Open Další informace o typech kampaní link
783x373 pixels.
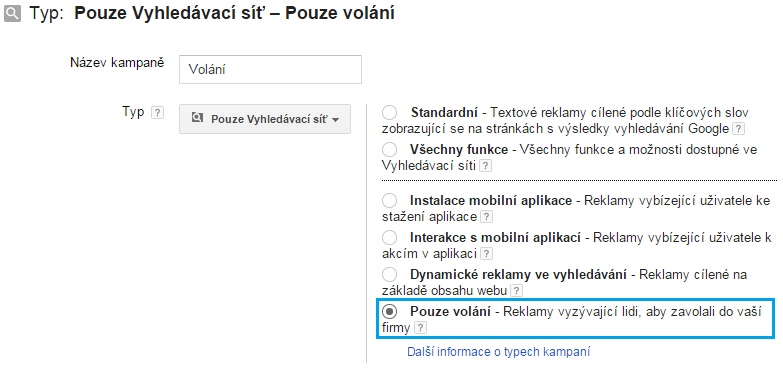(x=498, y=352)
